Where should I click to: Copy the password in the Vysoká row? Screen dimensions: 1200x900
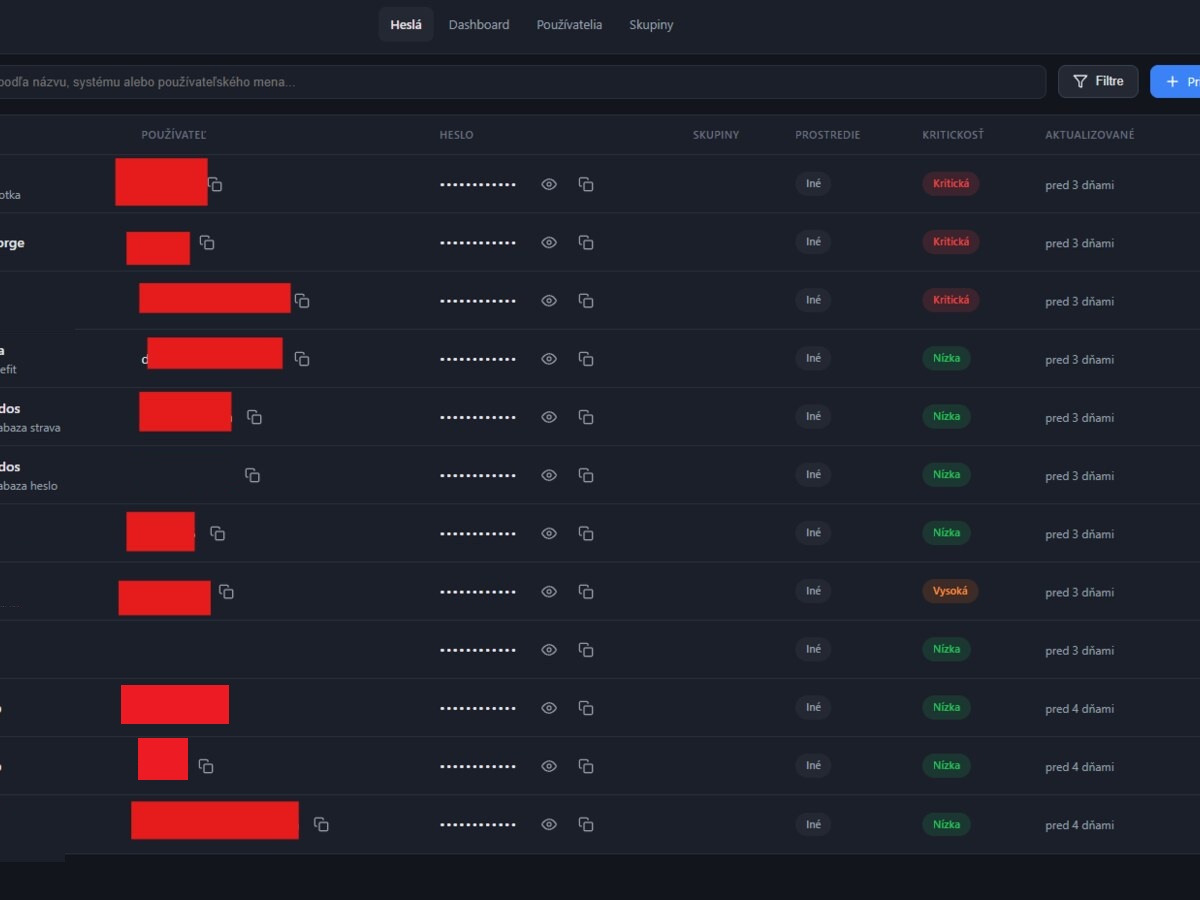coord(586,591)
